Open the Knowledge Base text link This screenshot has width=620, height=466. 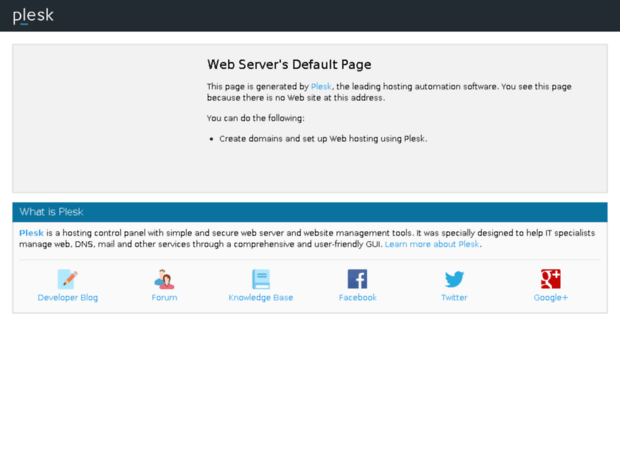[x=261, y=298]
